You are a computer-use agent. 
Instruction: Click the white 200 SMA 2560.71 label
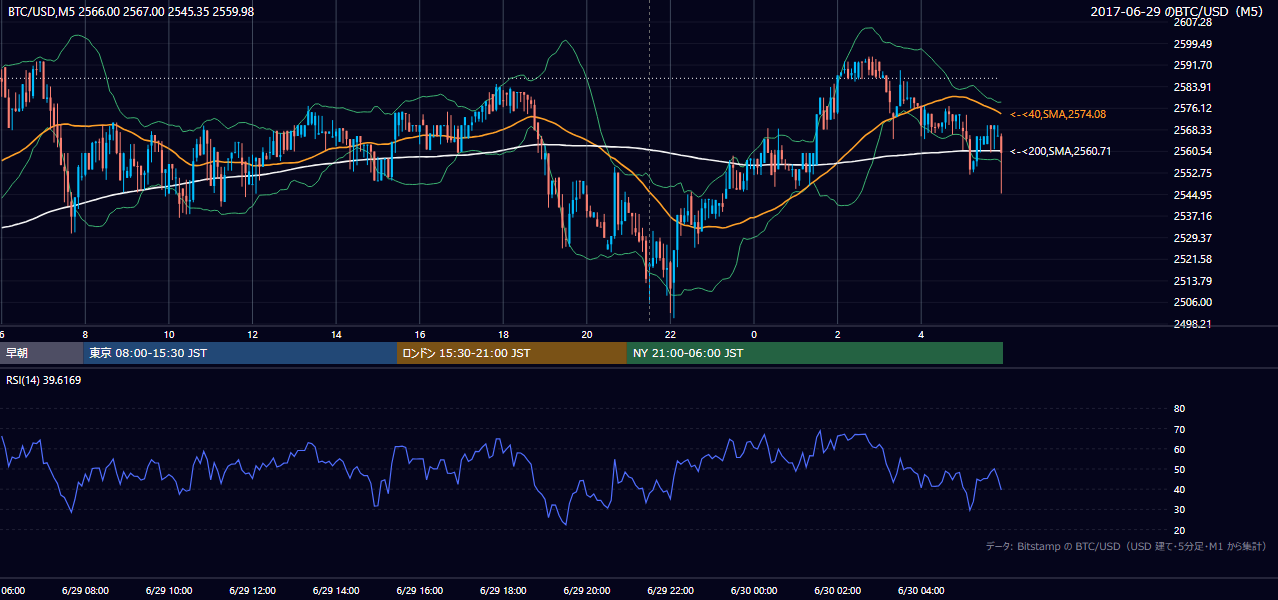pyautogui.click(x=1061, y=151)
